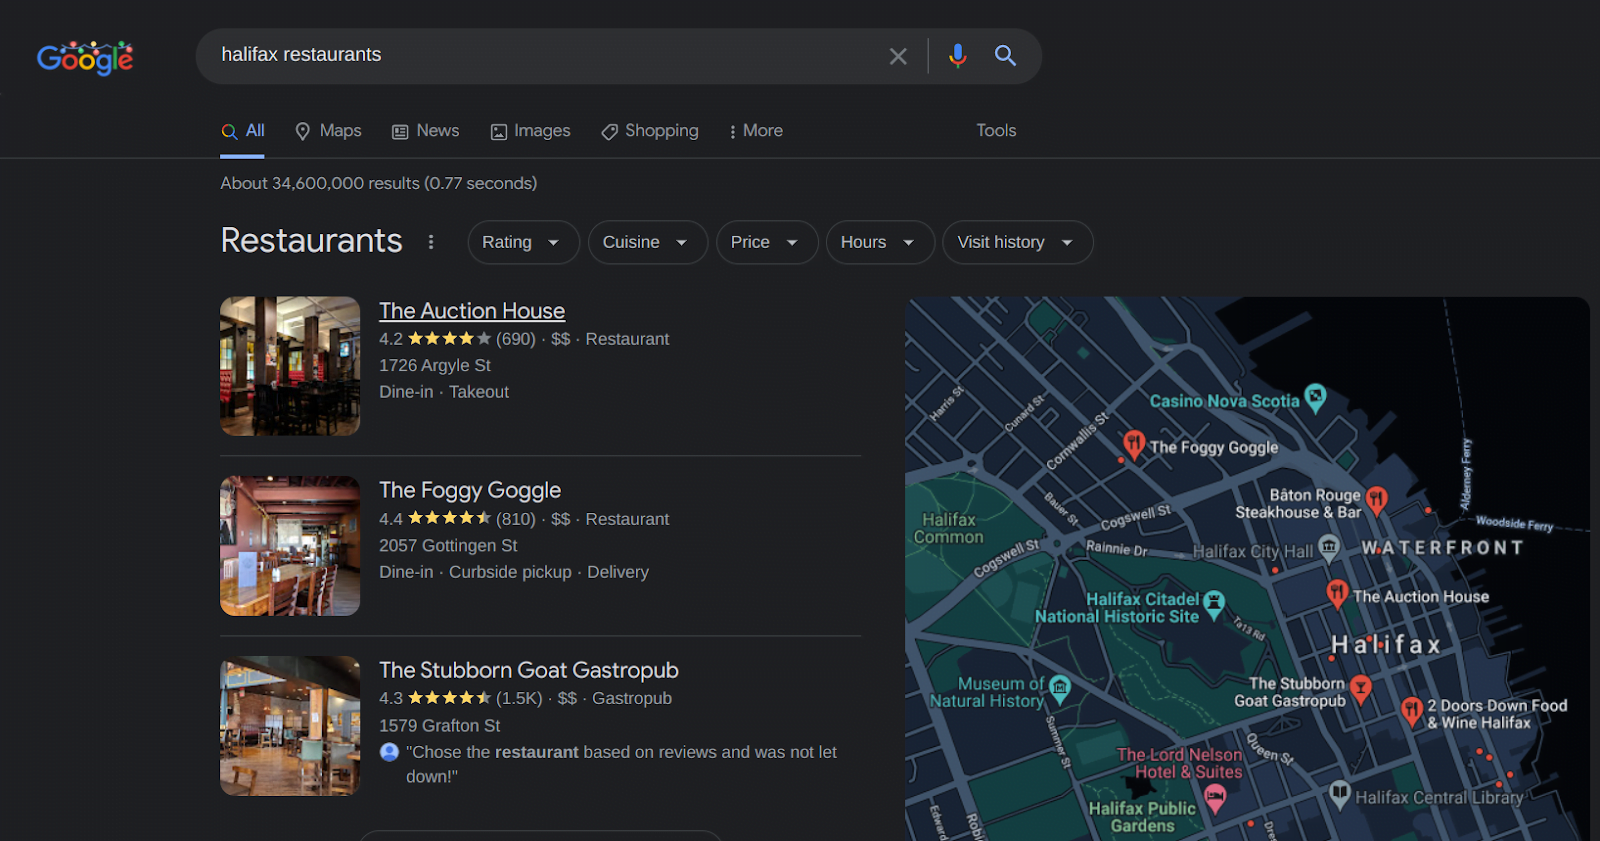
Task: Clear the search text with X icon
Action: tap(898, 56)
